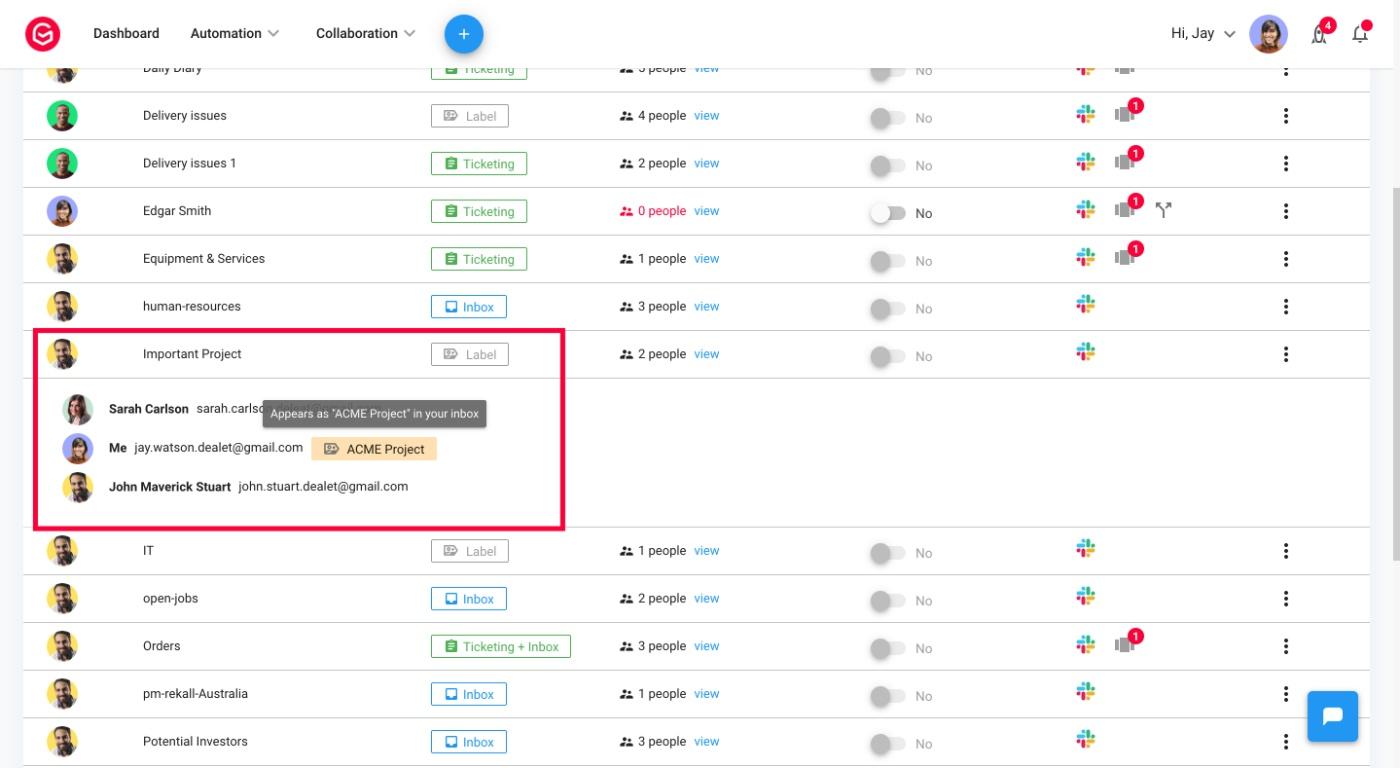Click Slack icon in Potential Investors row
This screenshot has height=768, width=1400.
1086,738
